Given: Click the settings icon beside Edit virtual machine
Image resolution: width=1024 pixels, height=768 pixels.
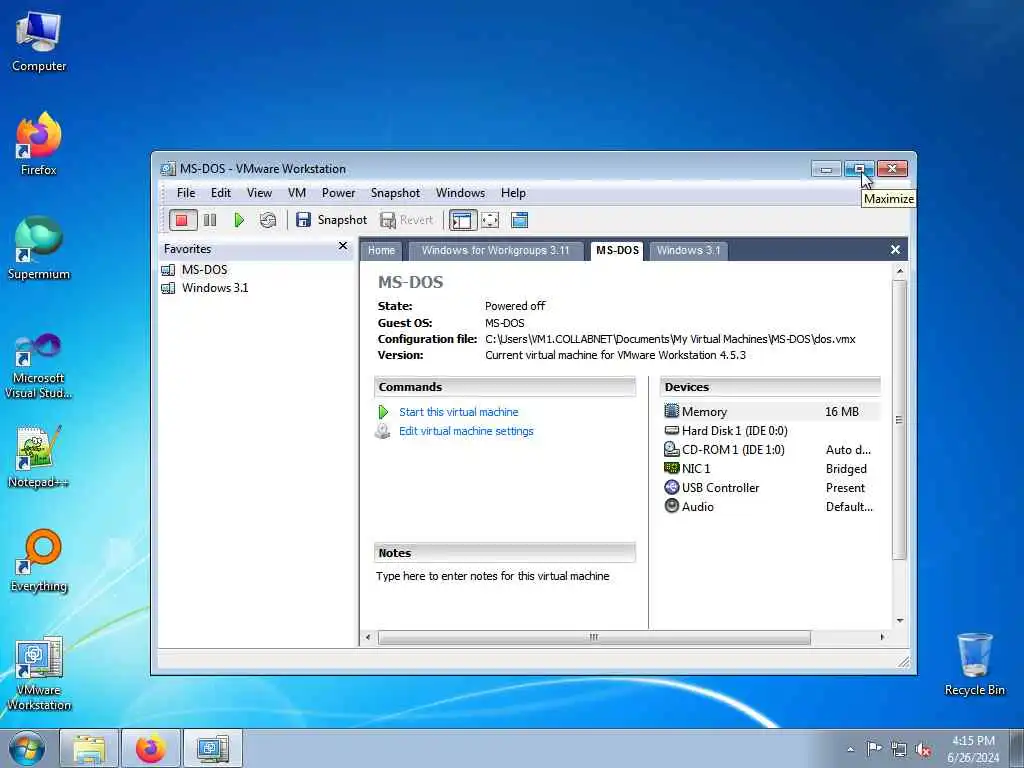Looking at the screenshot, I should (383, 431).
